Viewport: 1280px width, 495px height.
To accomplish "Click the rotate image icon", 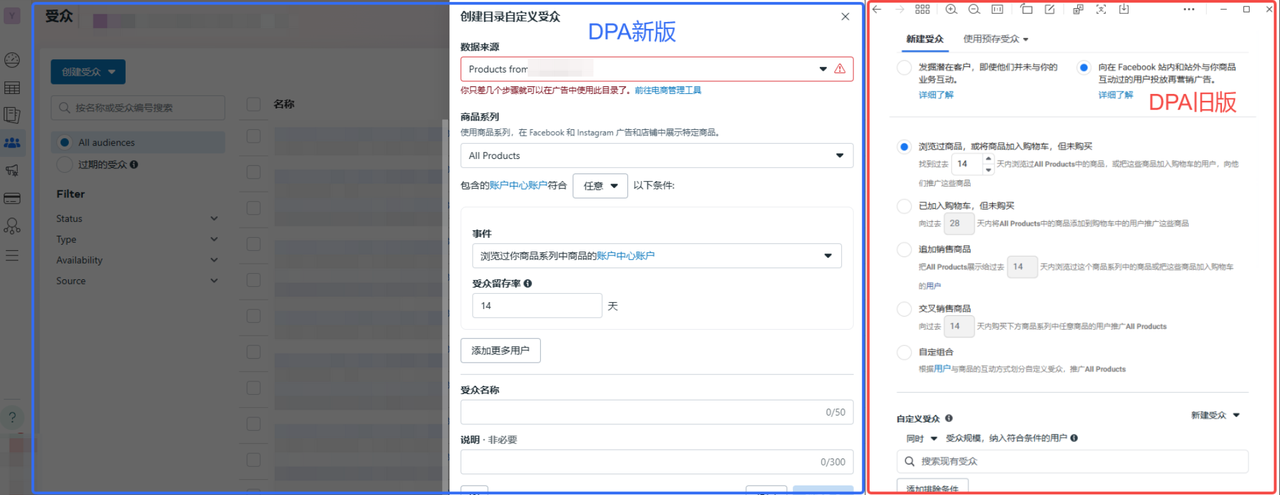I will [x=1026, y=9].
